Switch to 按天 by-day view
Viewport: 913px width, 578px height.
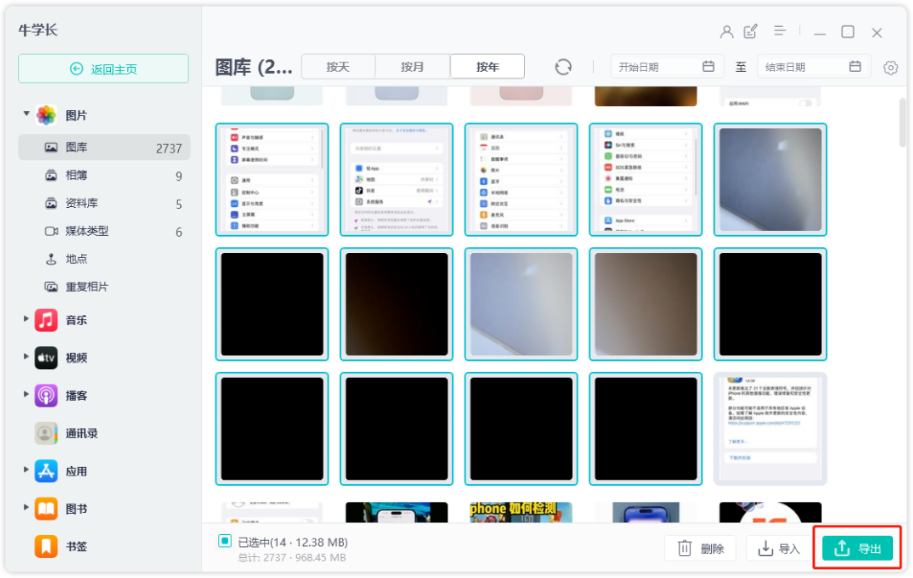point(338,66)
